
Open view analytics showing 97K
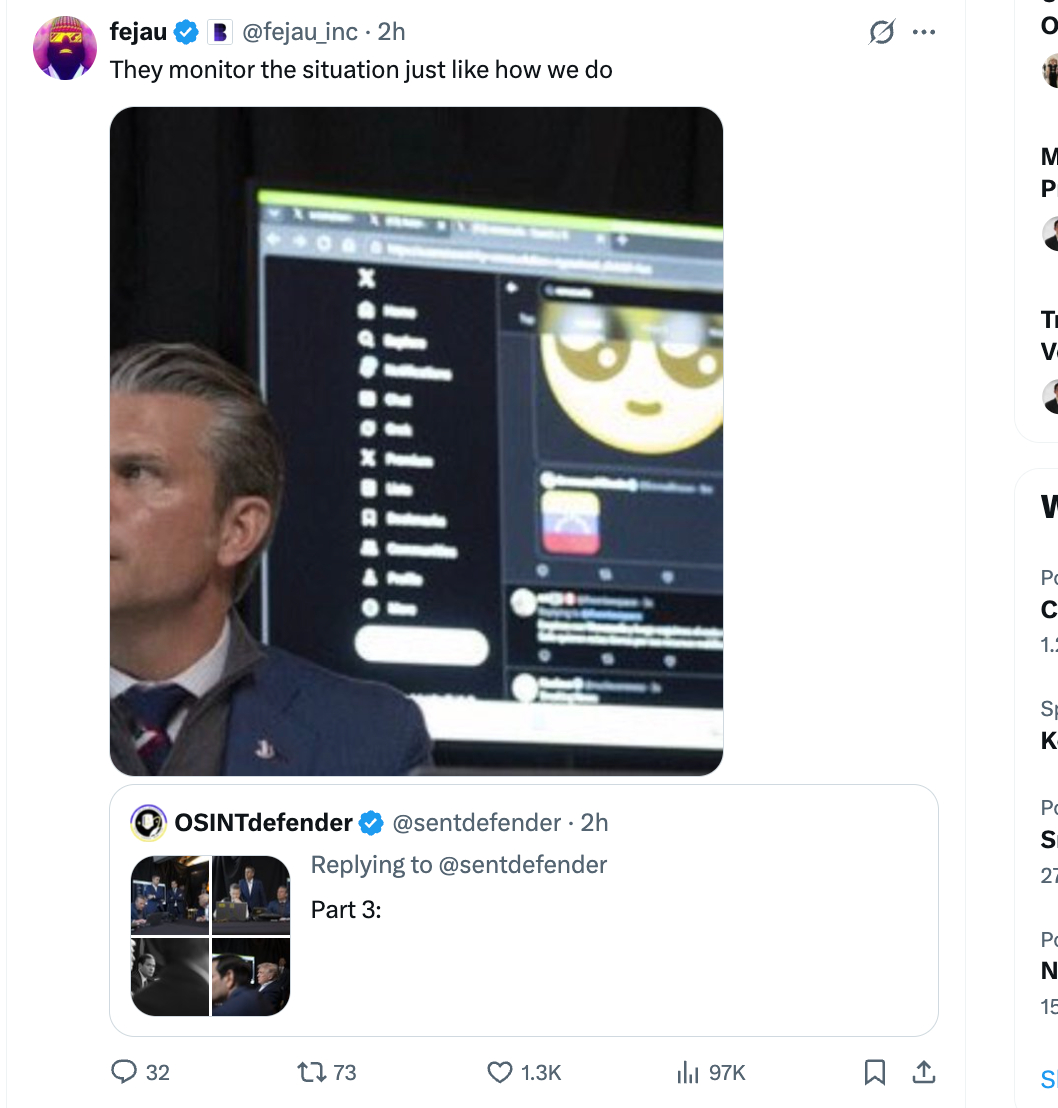689,1072
